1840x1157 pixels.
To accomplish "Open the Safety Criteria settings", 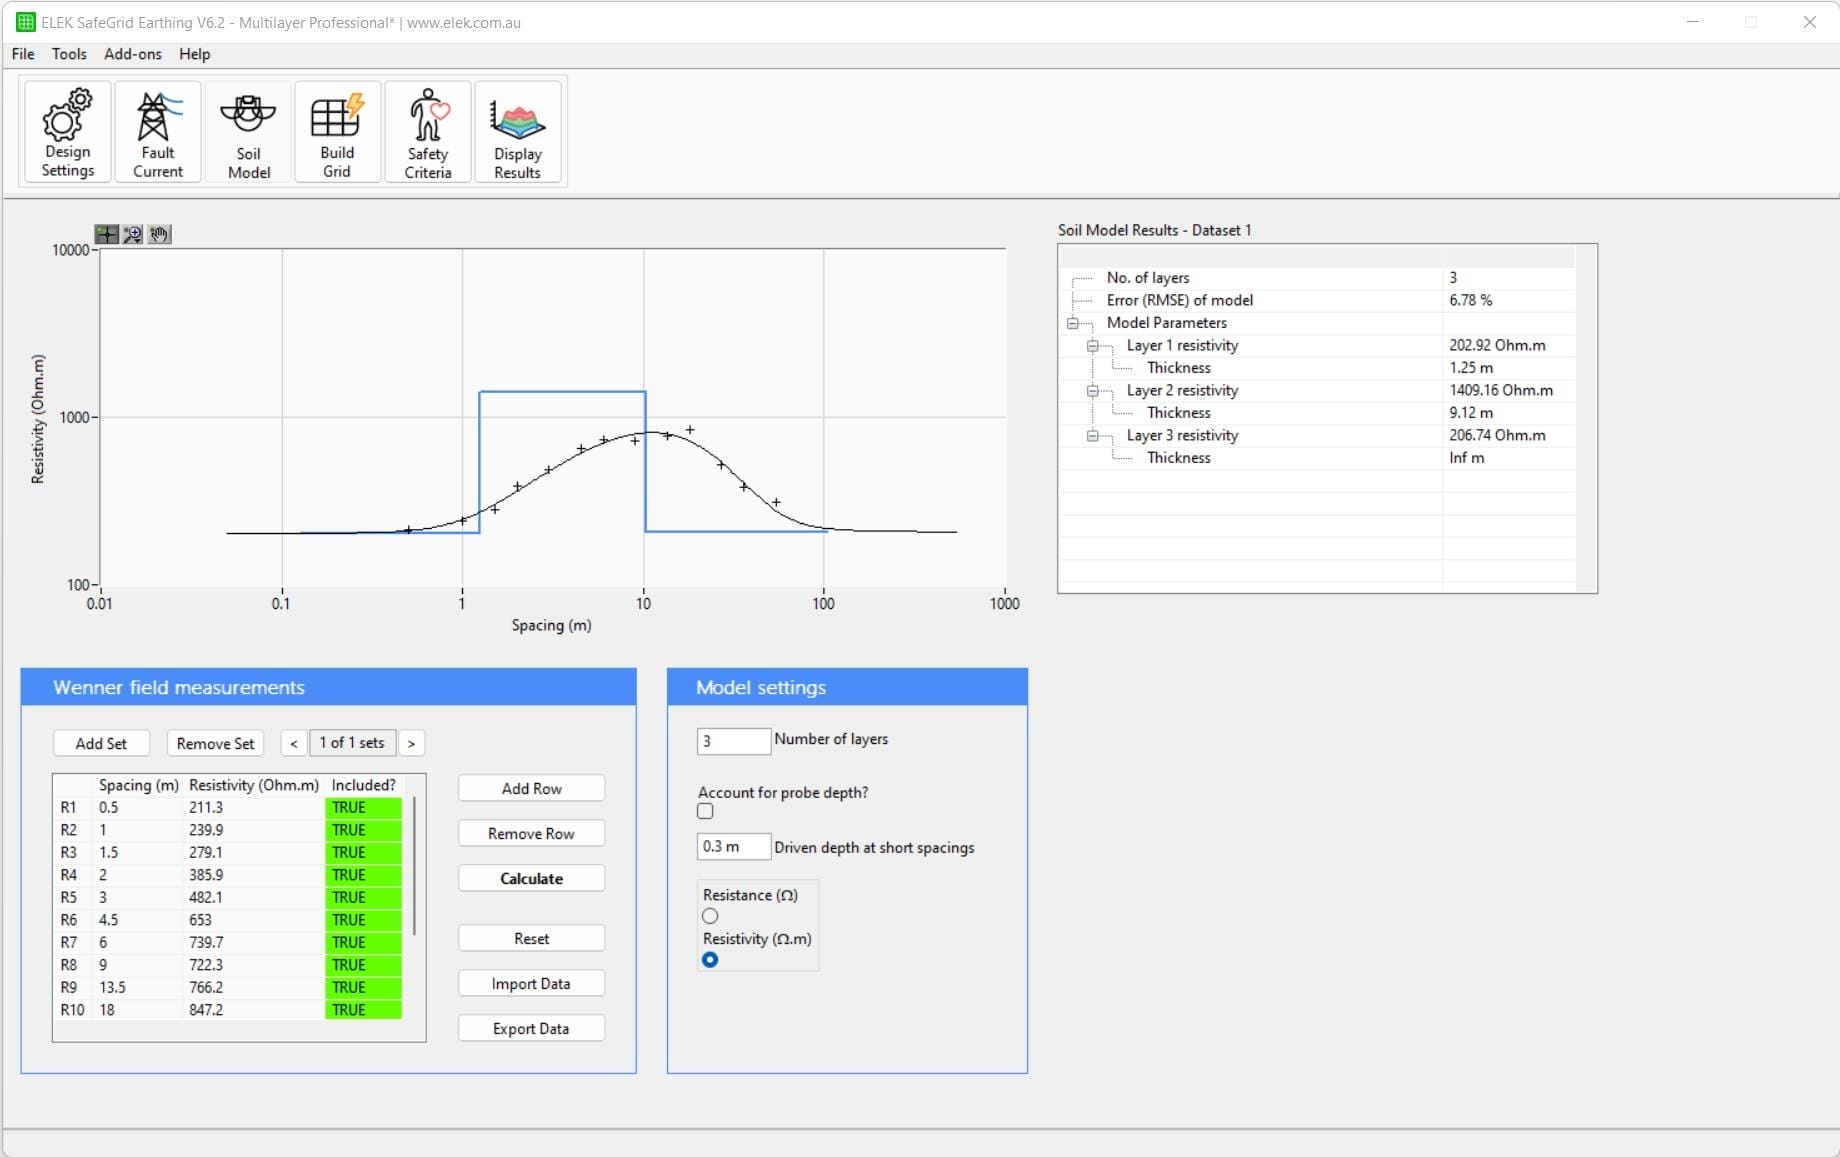I will pos(427,131).
